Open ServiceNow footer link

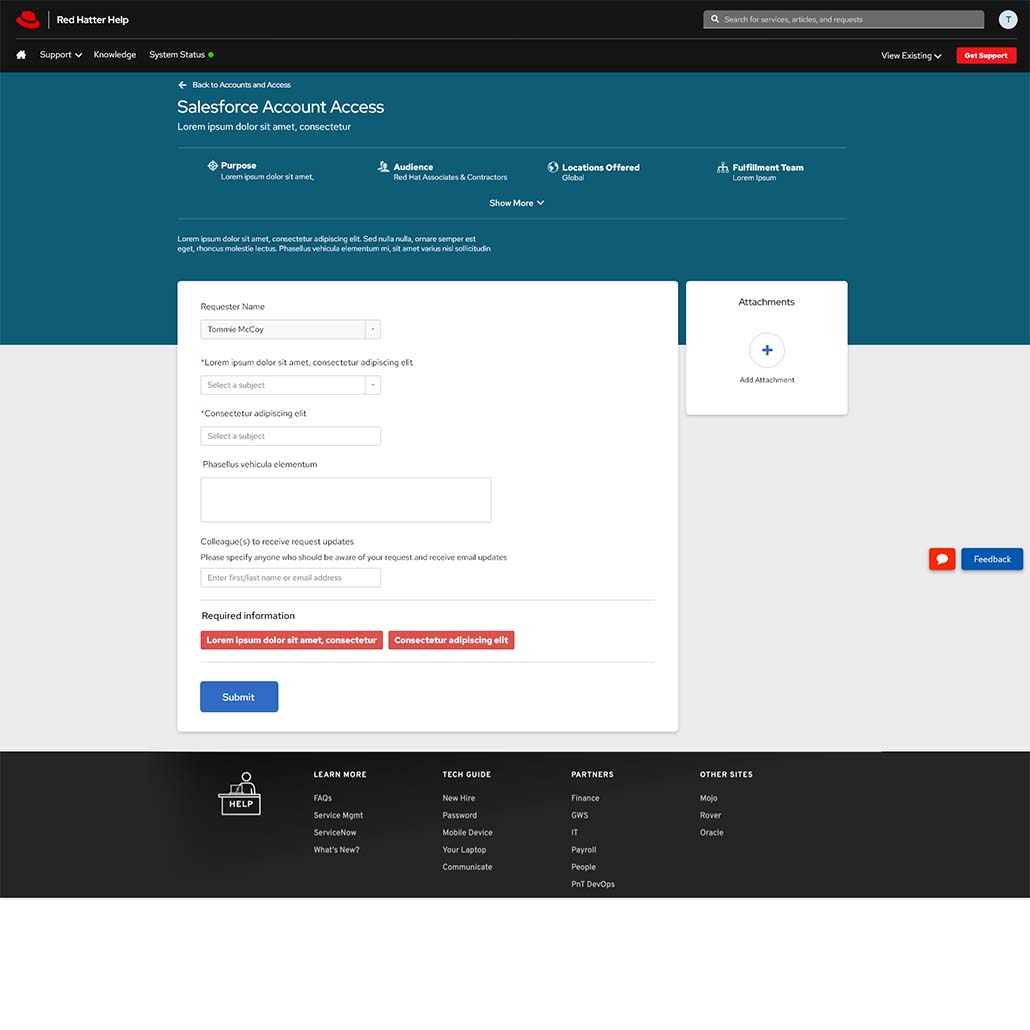tap(335, 832)
